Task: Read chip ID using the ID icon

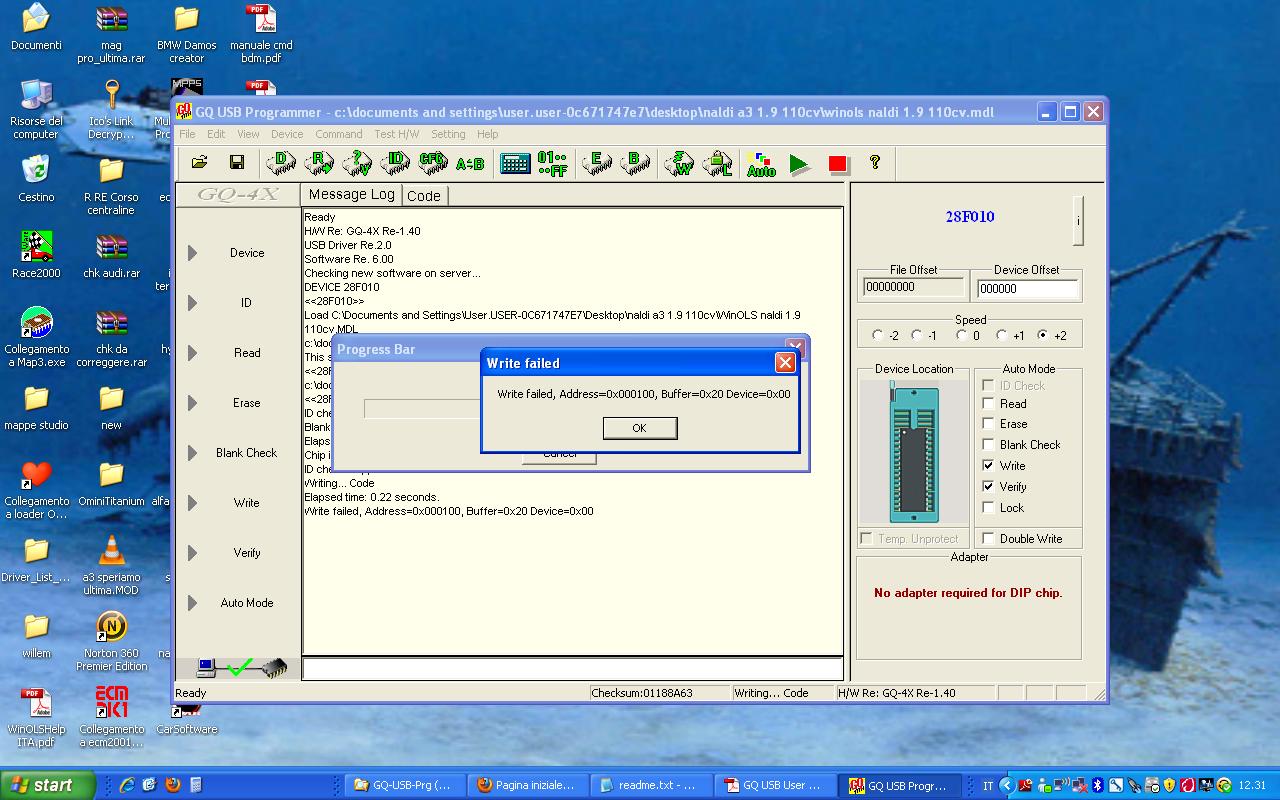Action: point(395,163)
